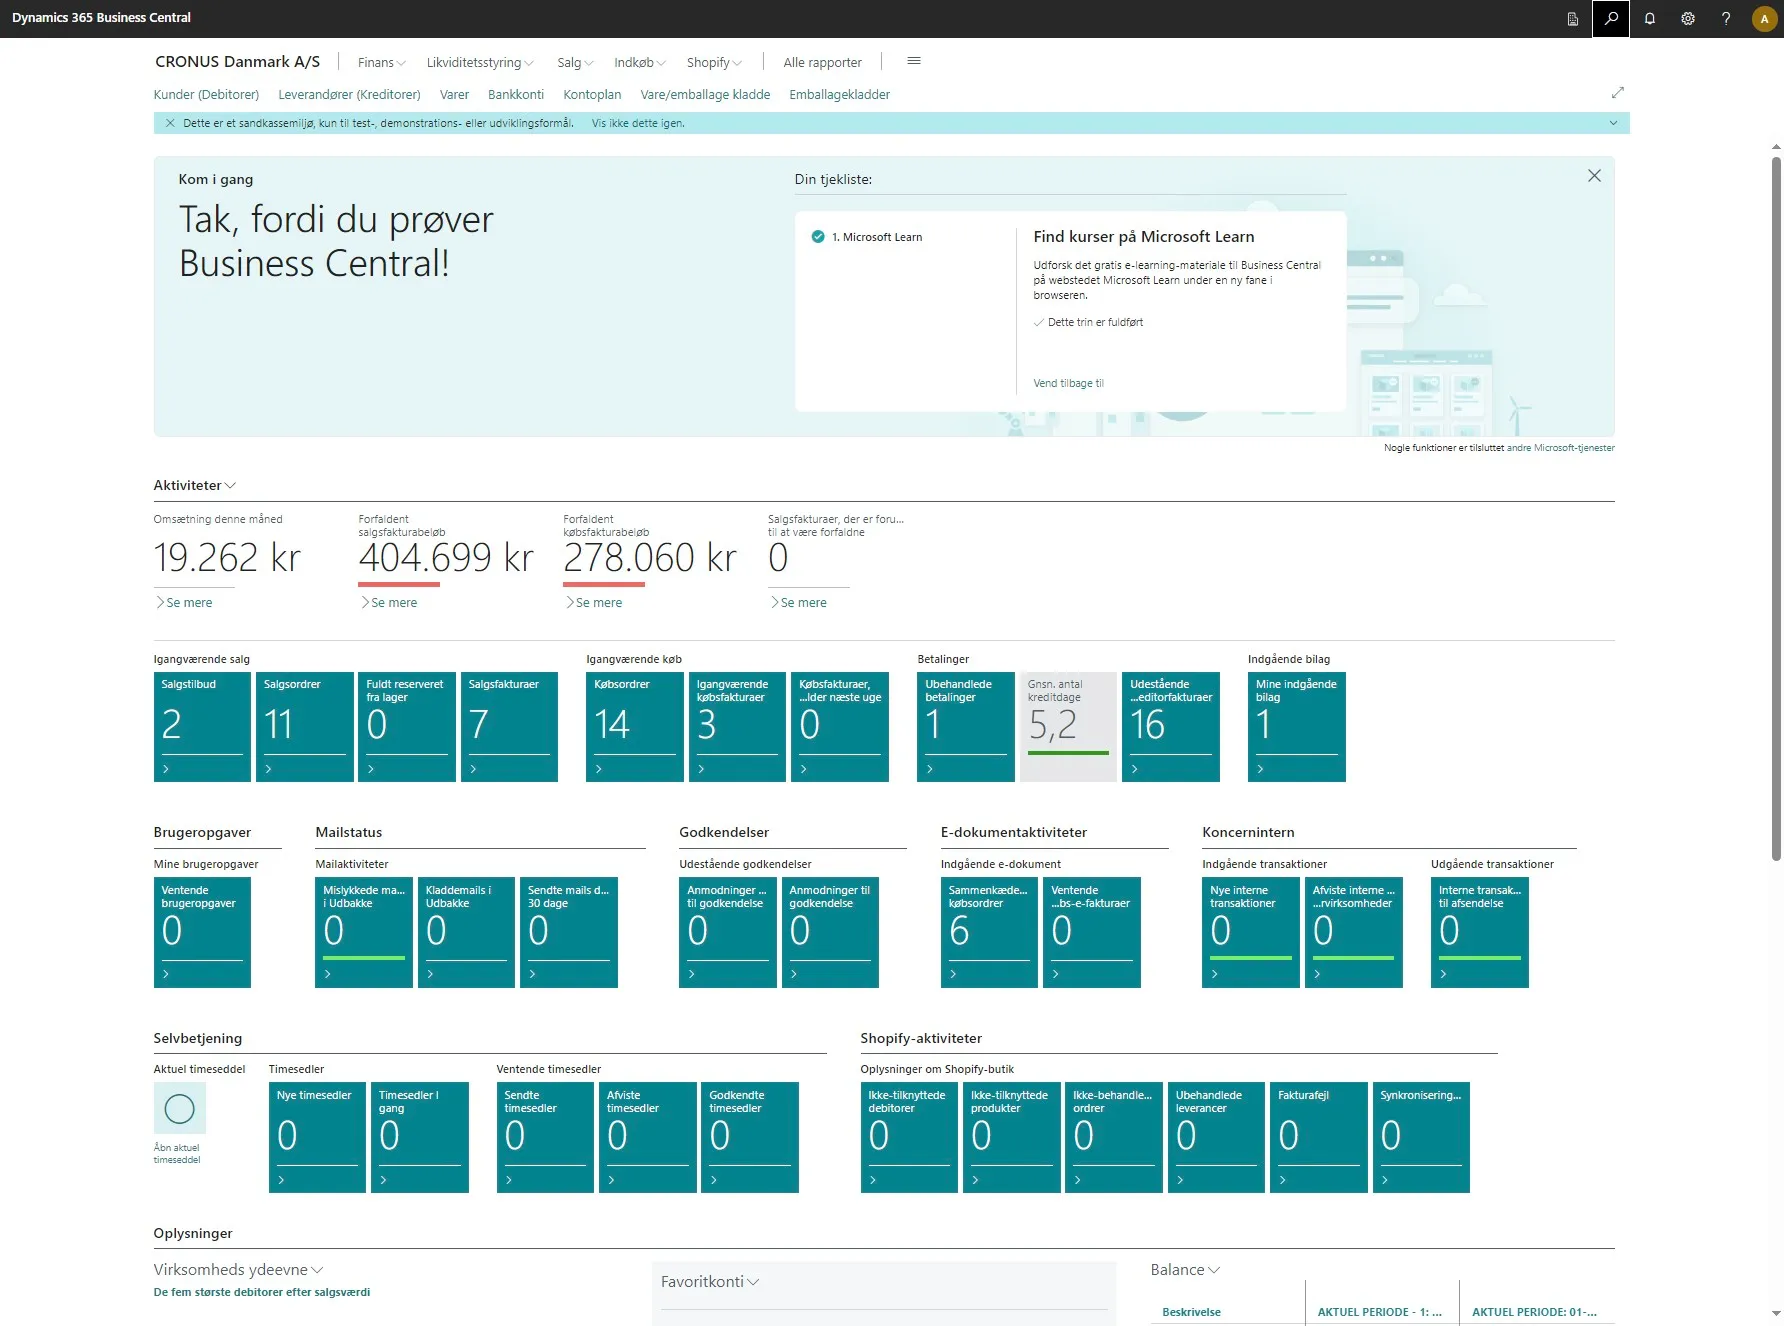Open 'andre Microsoft-tjenester' link
1784x1326 pixels.
point(1560,448)
